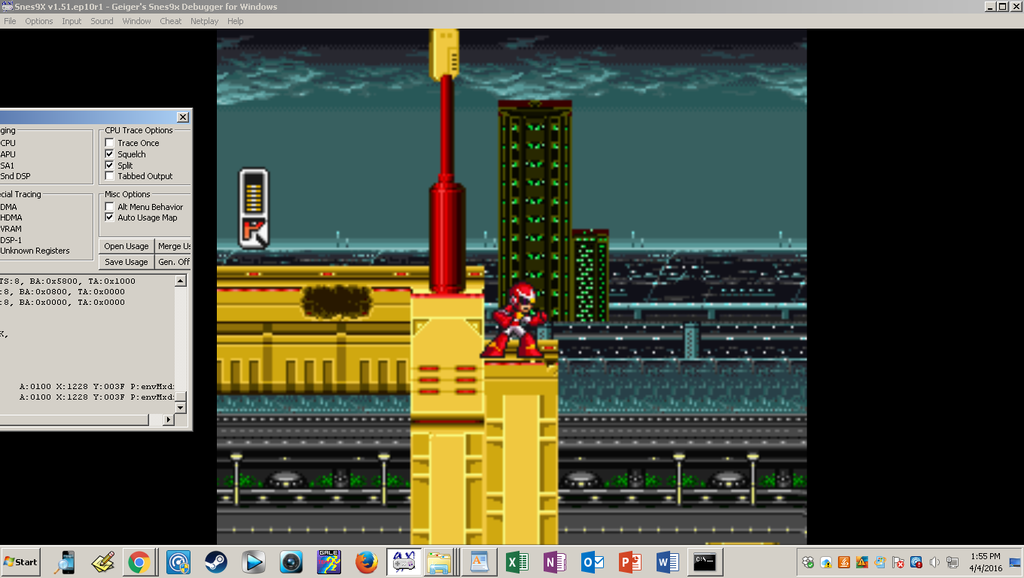Launch Outlook from the taskbar
1024x578 pixels.
pos(592,562)
